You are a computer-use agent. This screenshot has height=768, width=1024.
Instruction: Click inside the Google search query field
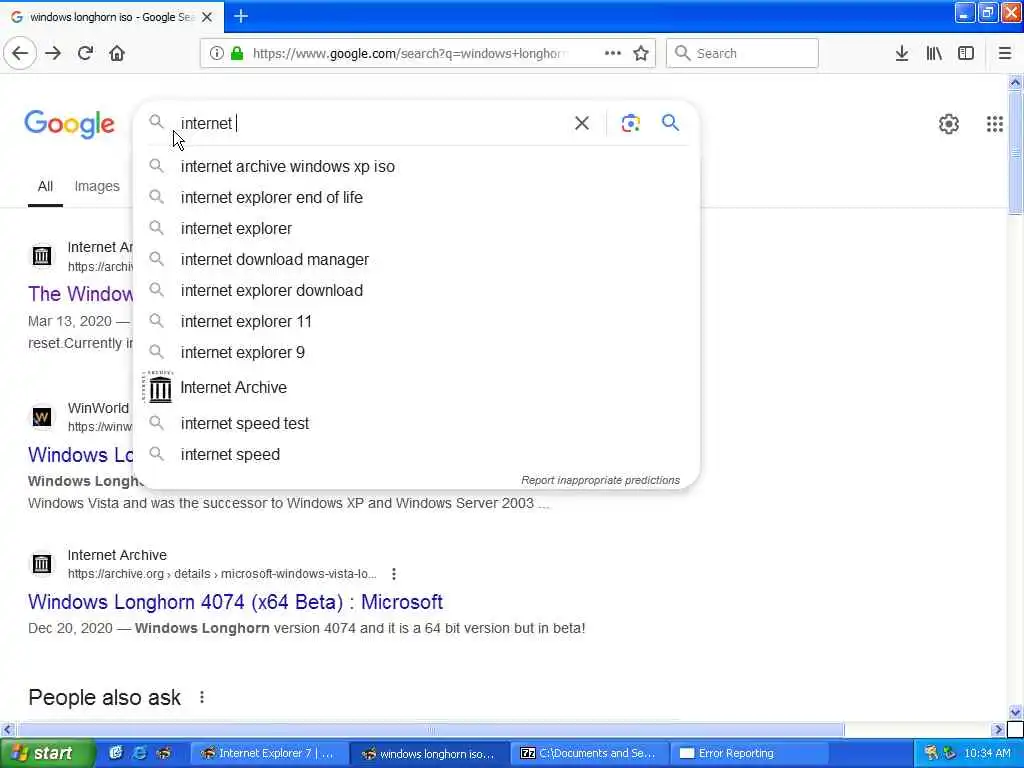coord(372,123)
